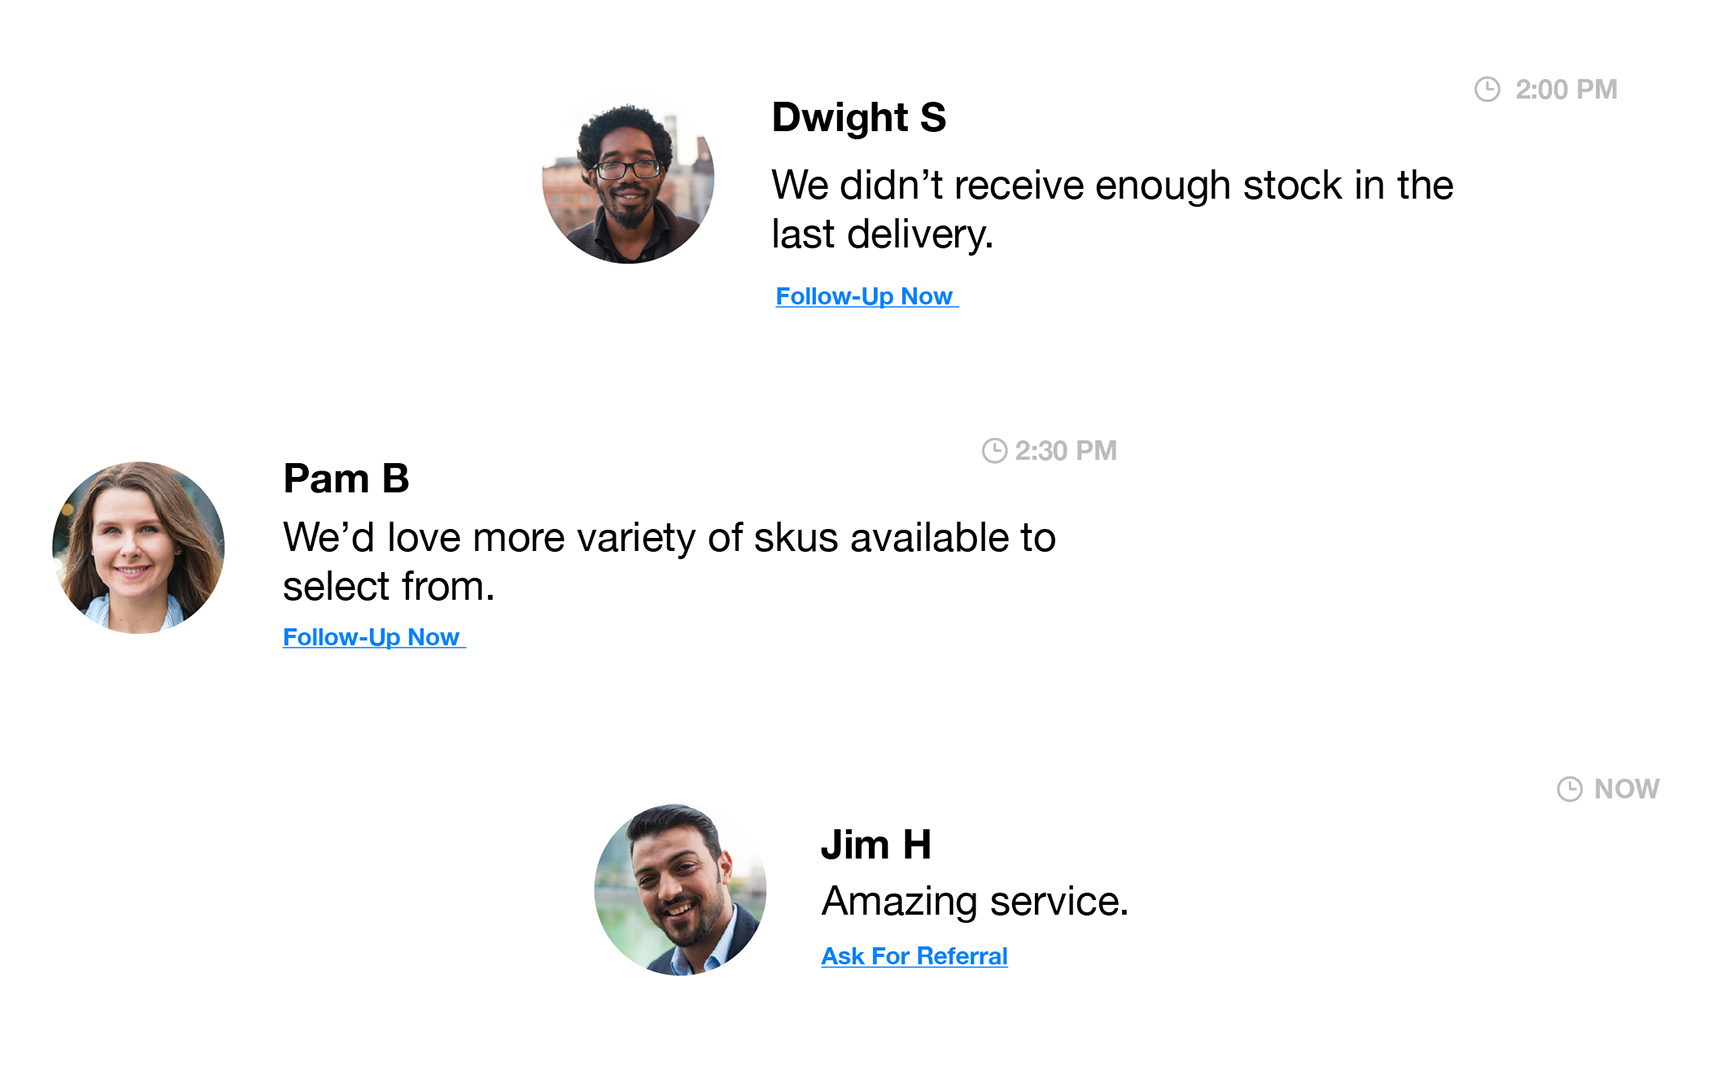Image resolution: width=1722 pixels, height=1066 pixels.
Task: Click the clock icon beside 2:00 PM
Action: click(1487, 90)
